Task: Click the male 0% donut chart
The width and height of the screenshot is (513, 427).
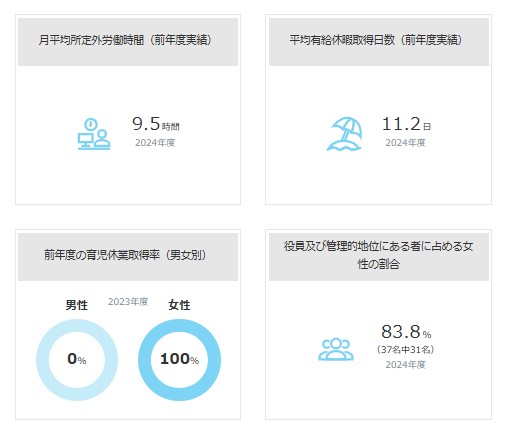Action: [77, 360]
